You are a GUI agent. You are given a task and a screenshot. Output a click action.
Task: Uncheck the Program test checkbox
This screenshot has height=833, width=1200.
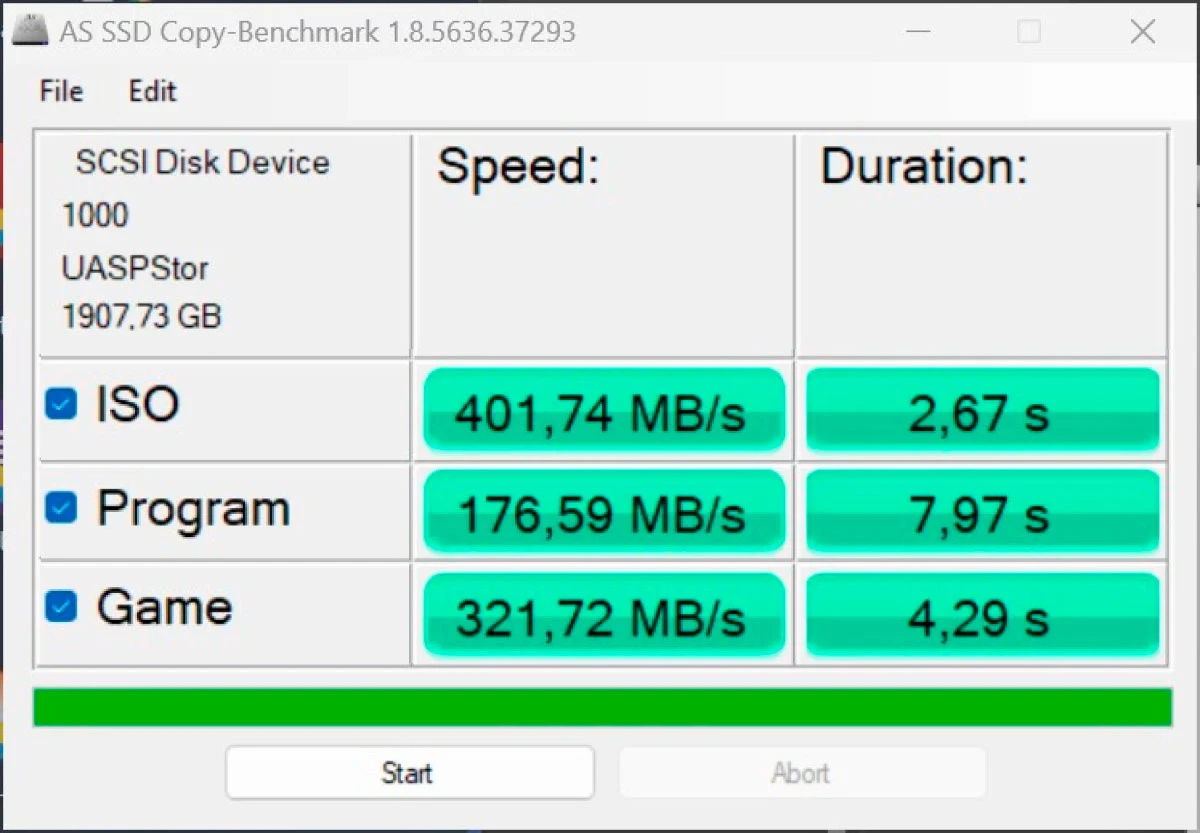coord(61,508)
